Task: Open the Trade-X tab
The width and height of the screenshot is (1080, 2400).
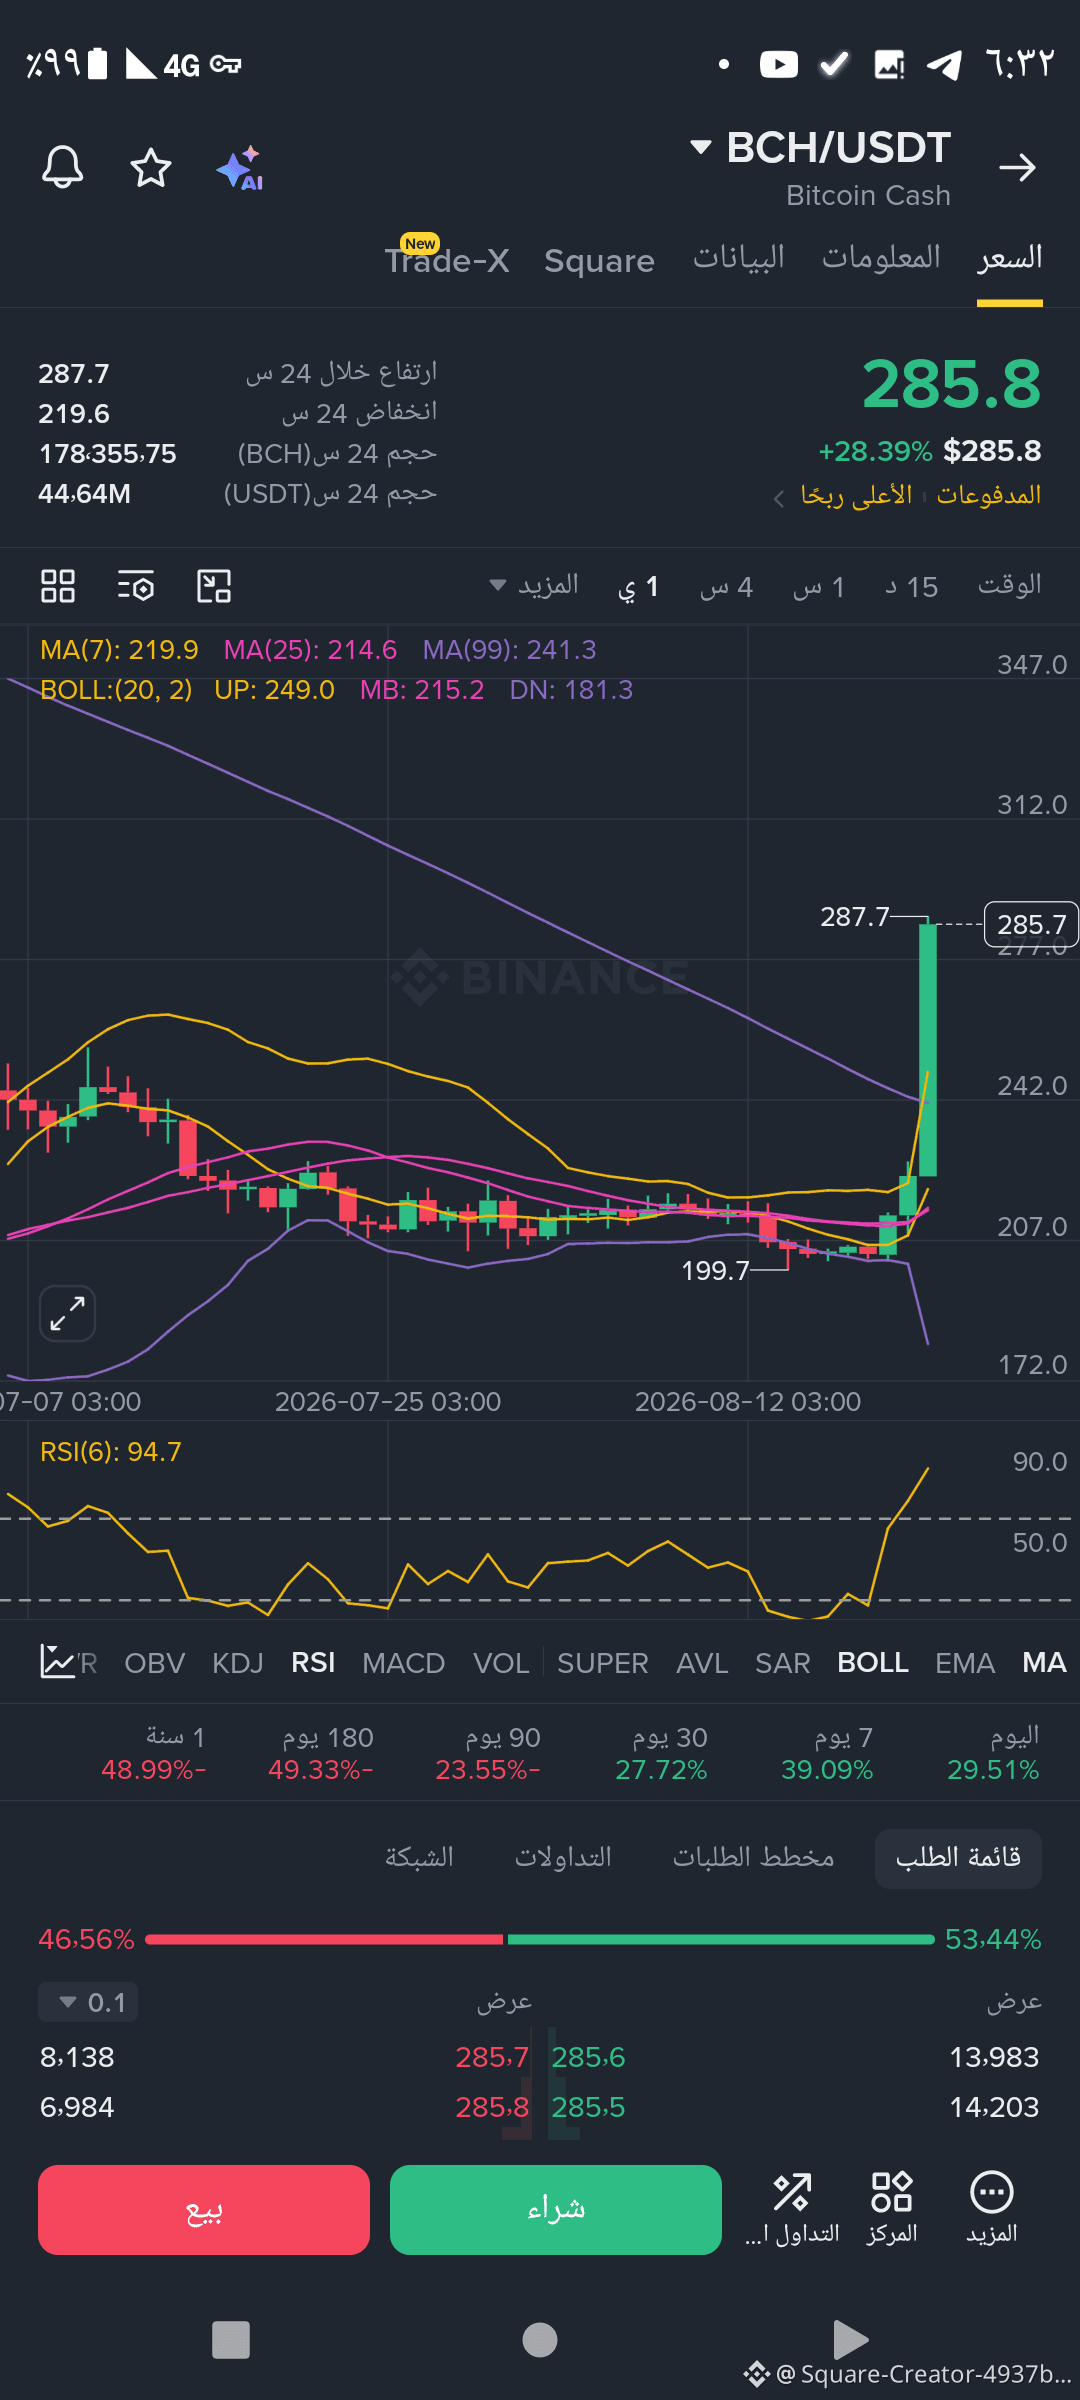Action: coord(447,259)
